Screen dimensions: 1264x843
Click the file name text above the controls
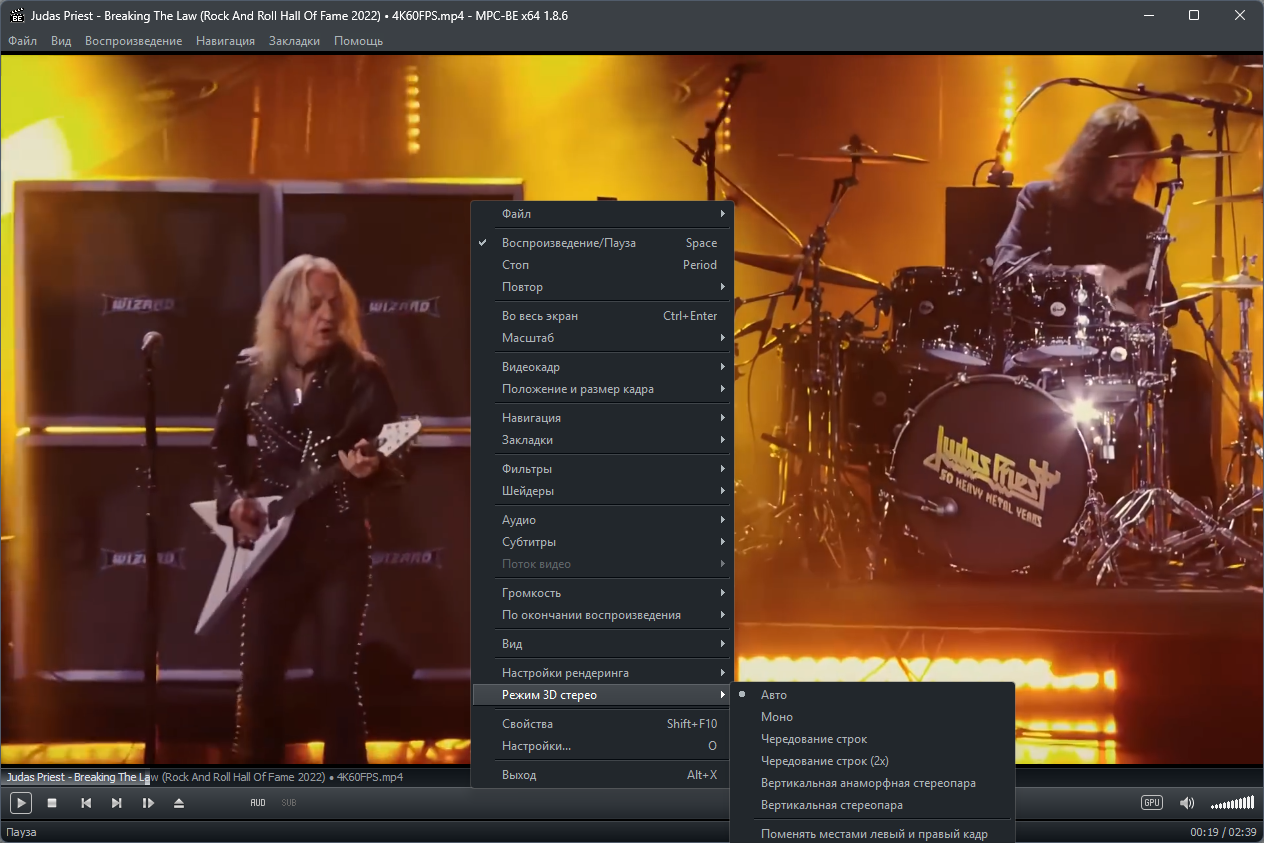point(204,777)
